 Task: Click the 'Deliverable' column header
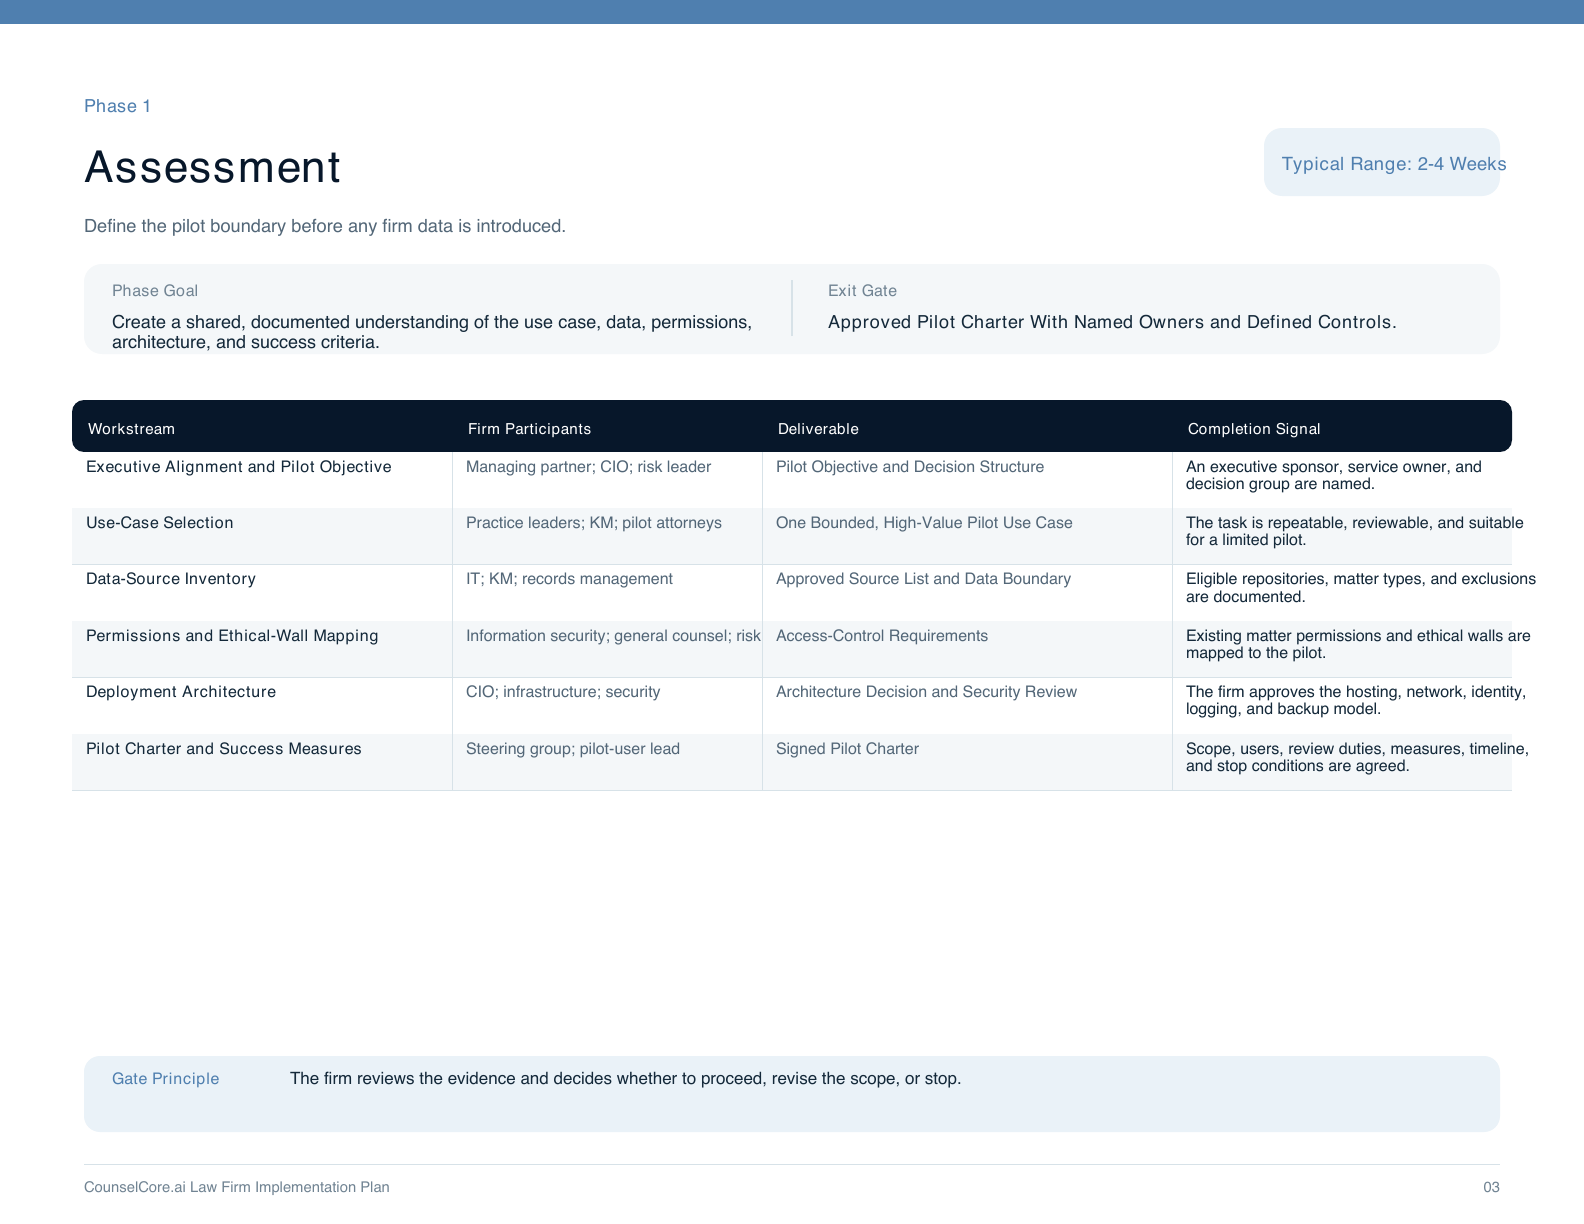click(818, 429)
